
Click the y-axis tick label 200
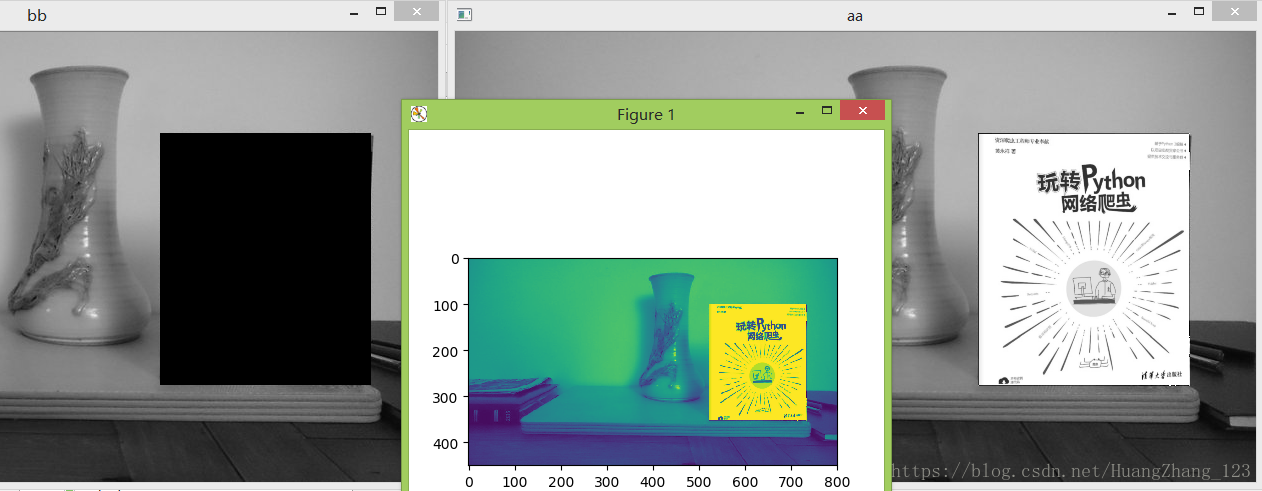447,351
